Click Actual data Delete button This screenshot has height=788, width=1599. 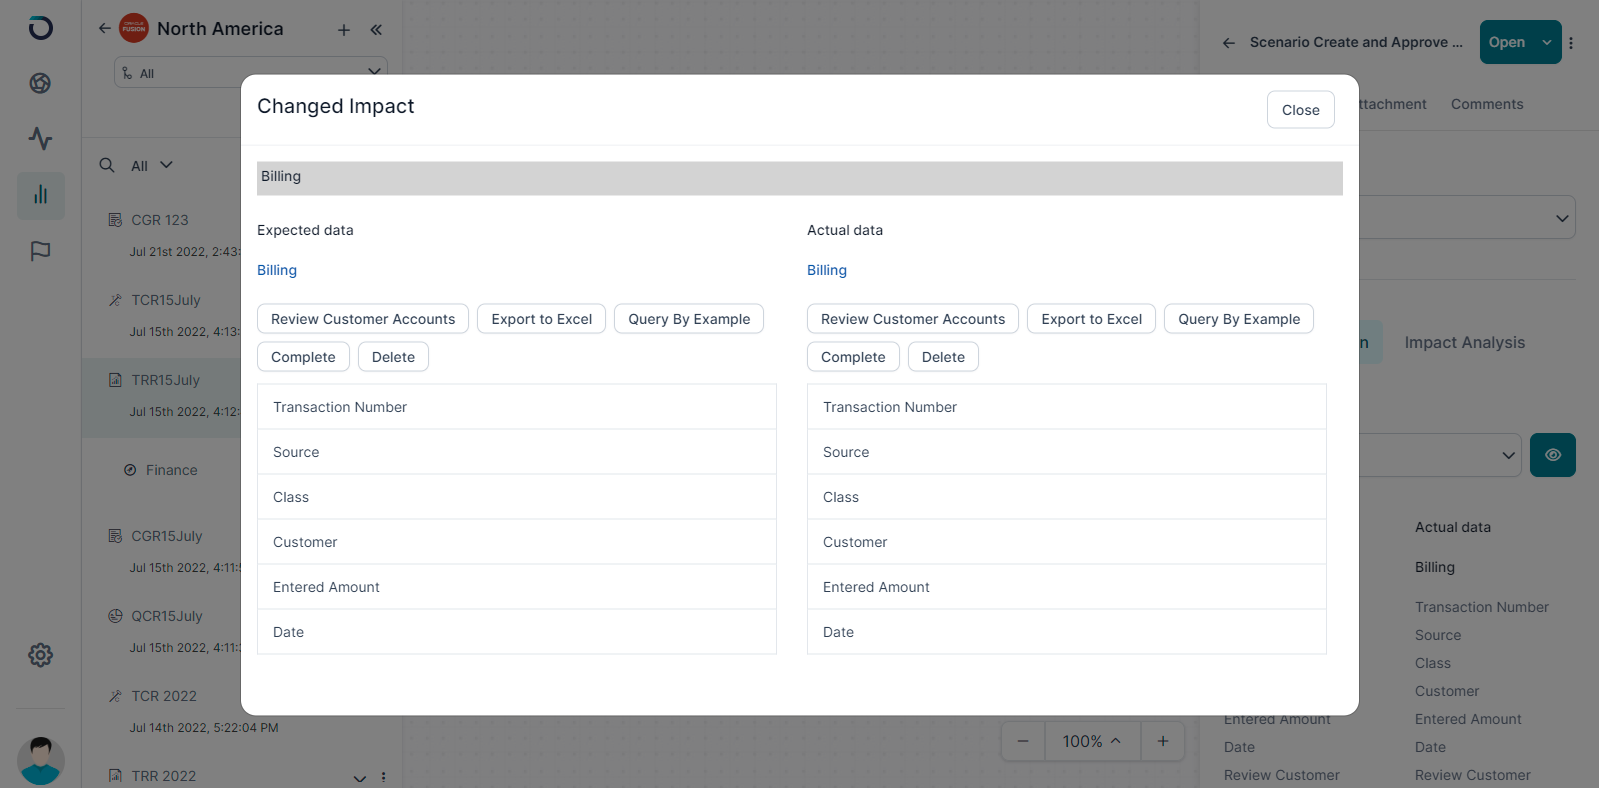943,357
